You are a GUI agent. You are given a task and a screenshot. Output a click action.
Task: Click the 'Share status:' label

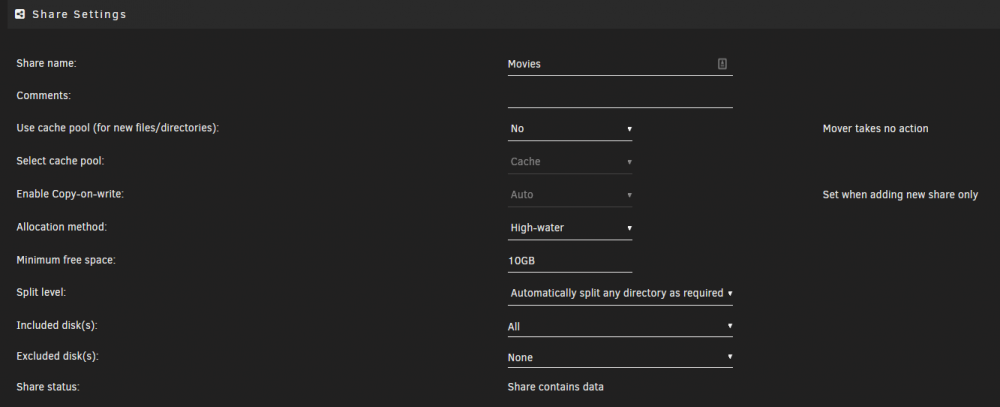coord(48,387)
